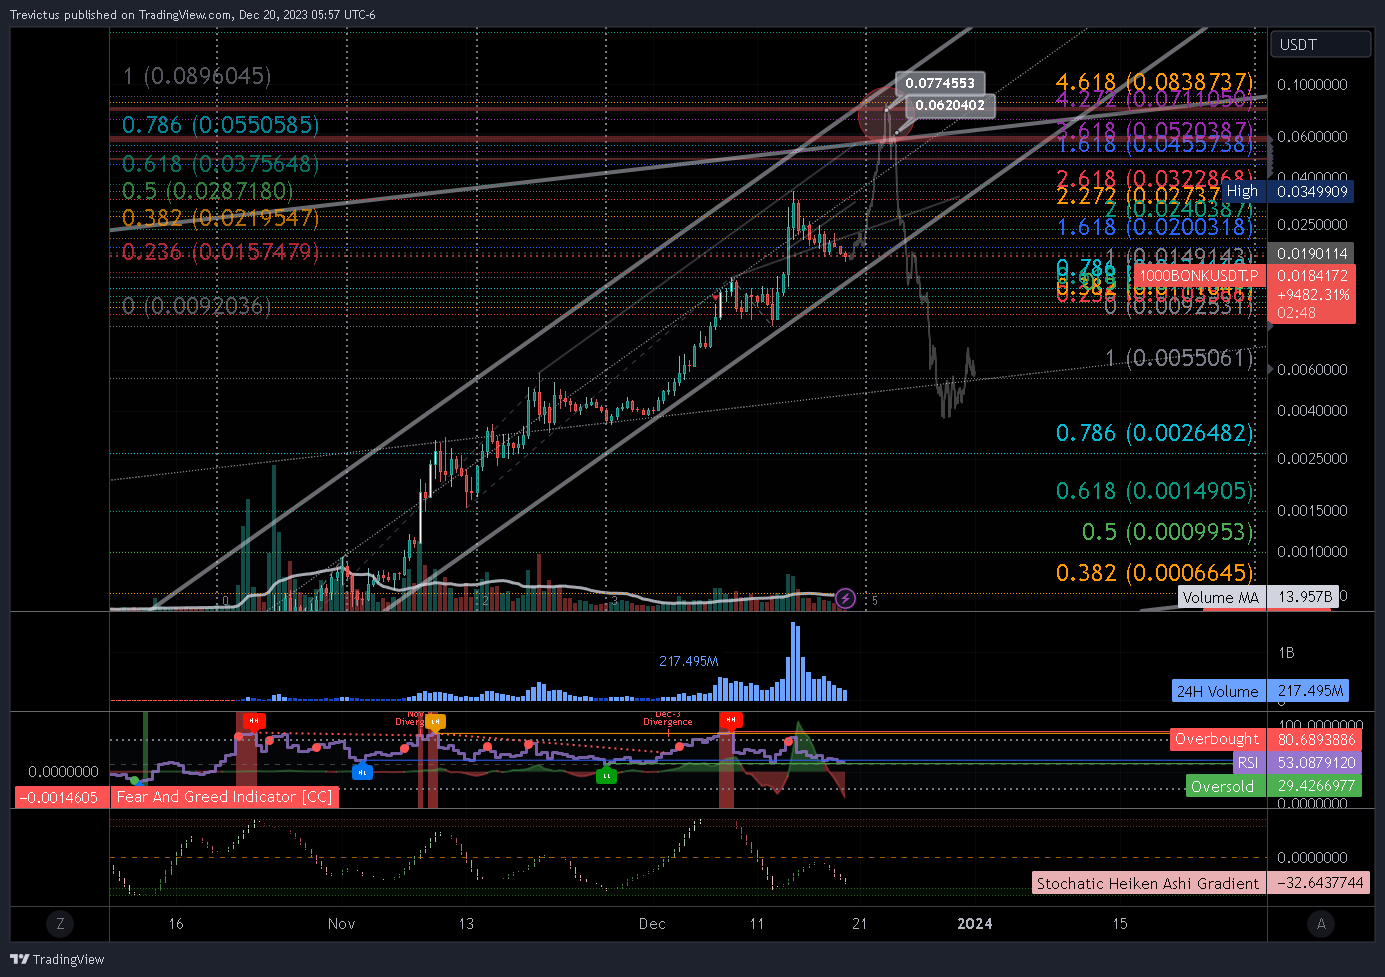Screen dimensions: 1385x977
Task: Click the -32.6437744 value tag
Action: pos(1318,883)
